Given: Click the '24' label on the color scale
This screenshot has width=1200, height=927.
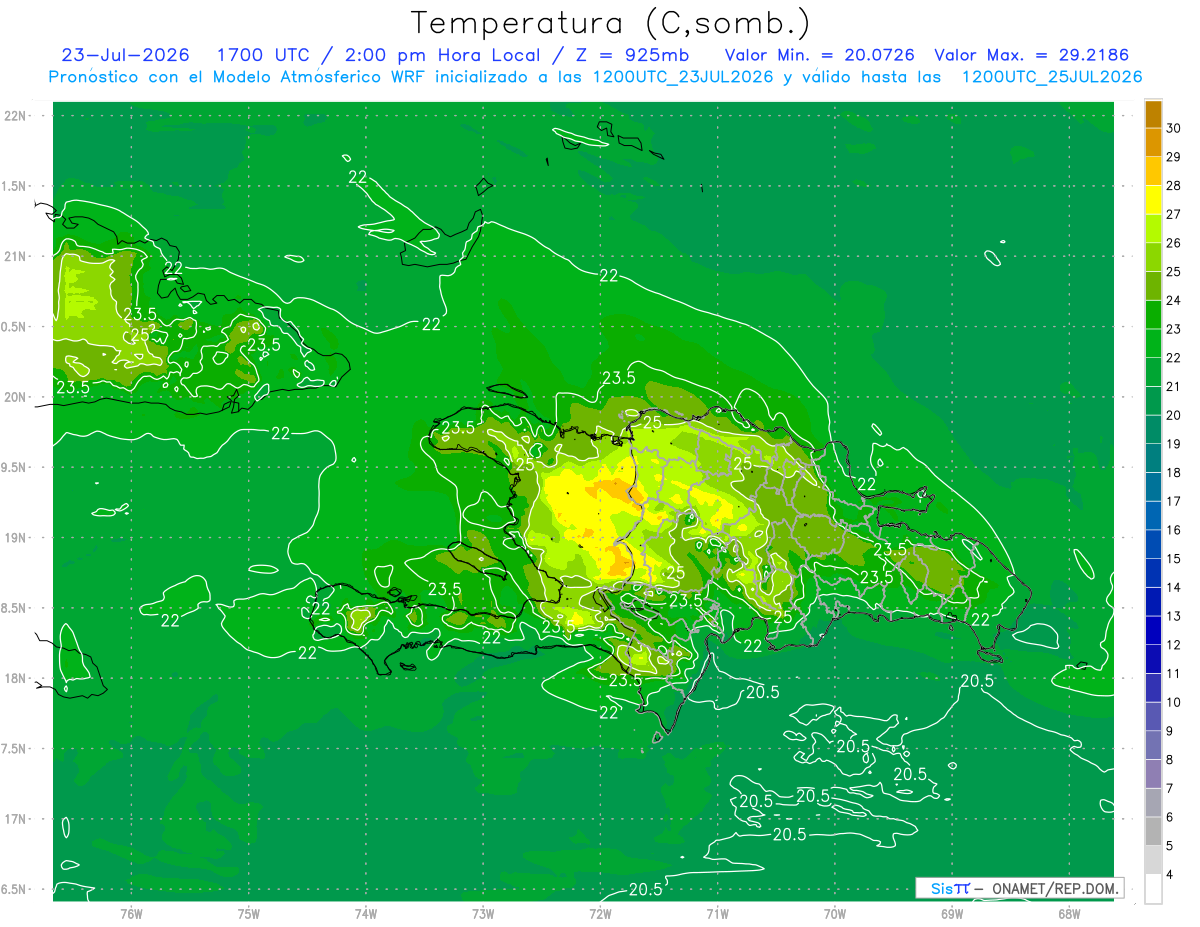Looking at the screenshot, I should (1173, 300).
